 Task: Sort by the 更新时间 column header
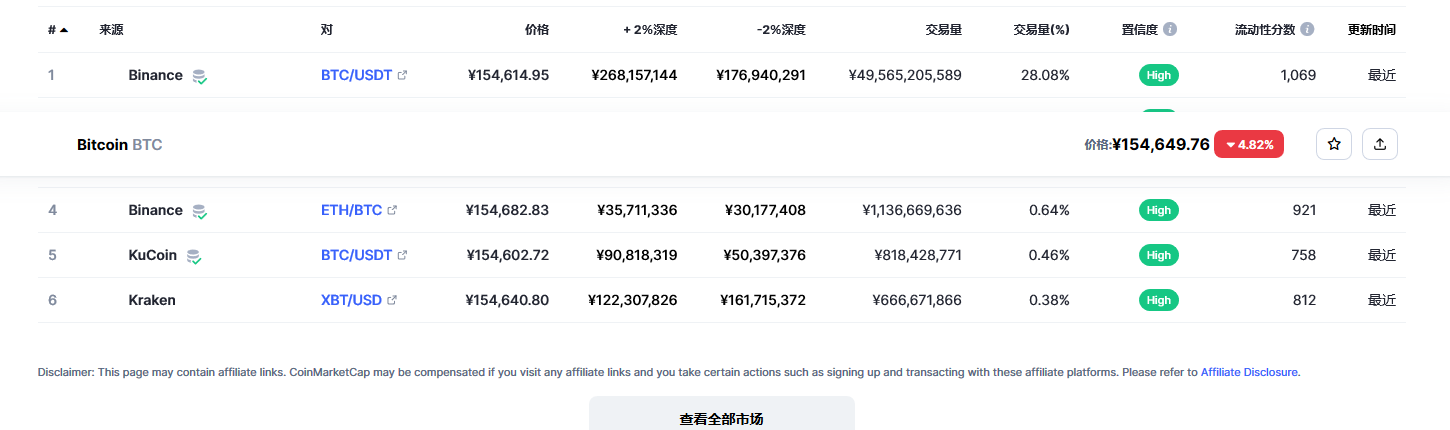point(1371,30)
